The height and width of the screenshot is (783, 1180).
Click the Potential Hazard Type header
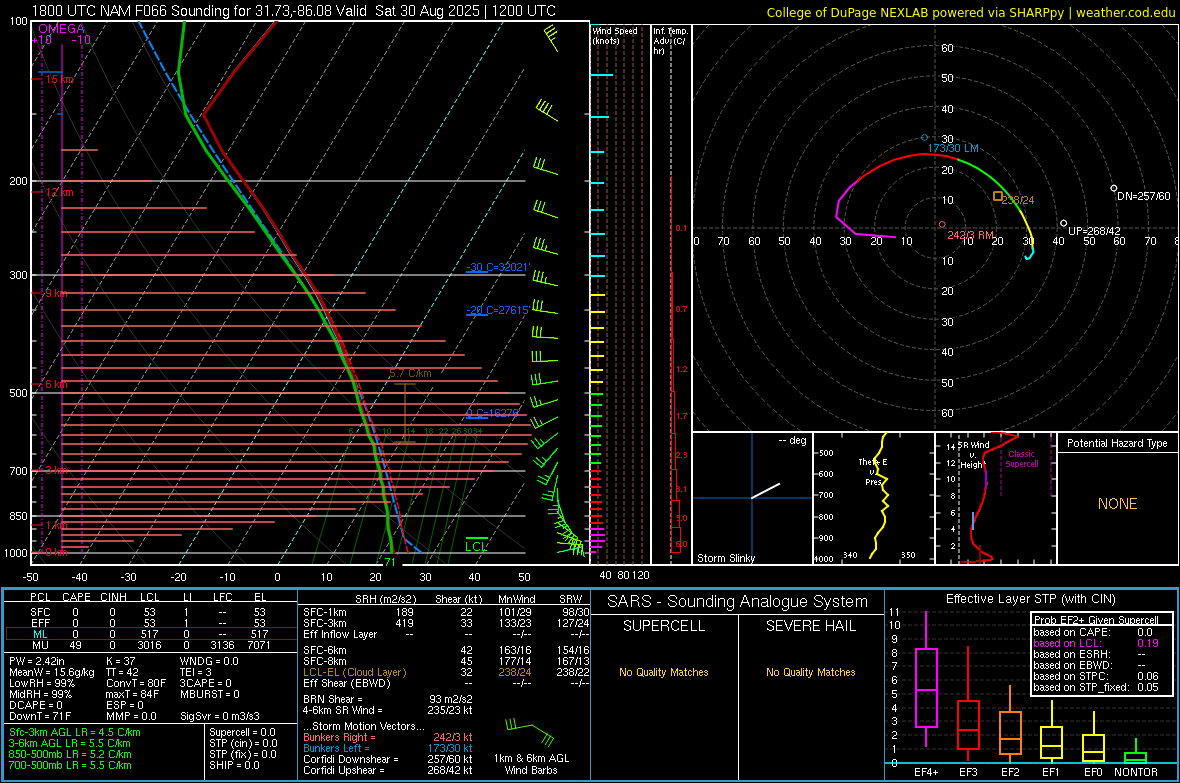click(x=1117, y=443)
